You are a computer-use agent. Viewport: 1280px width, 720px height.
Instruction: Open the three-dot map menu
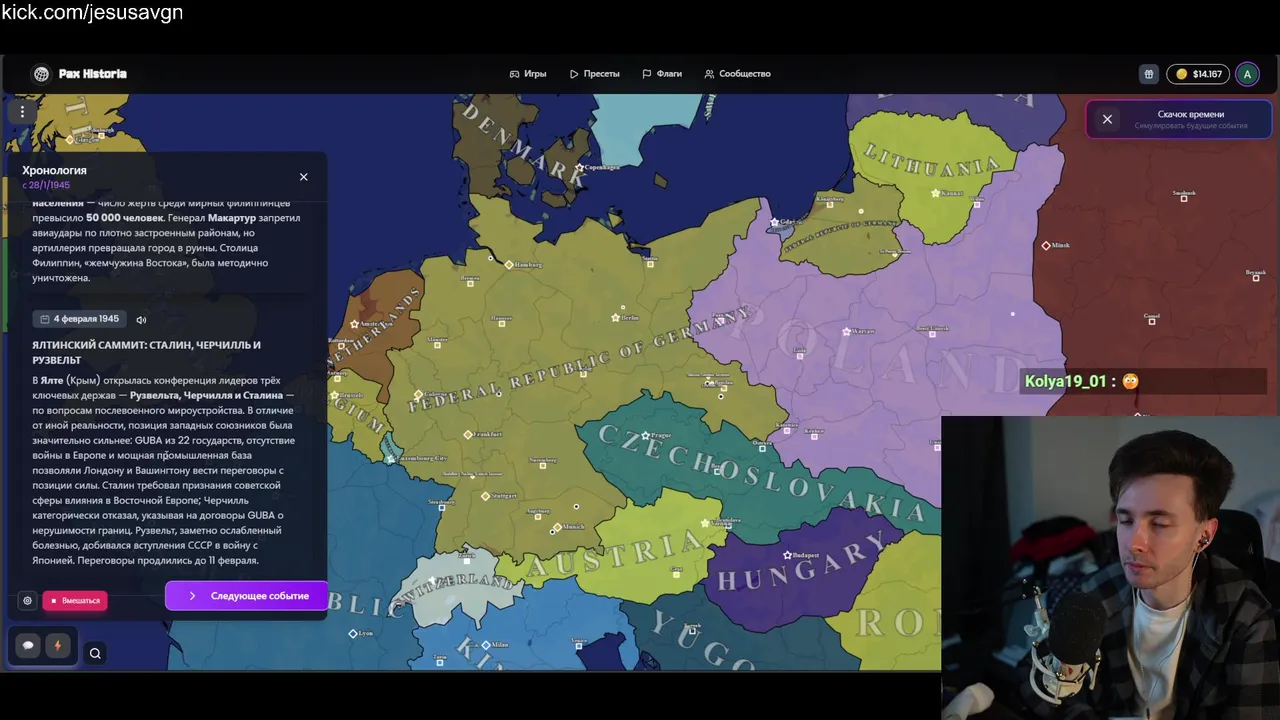(x=22, y=112)
